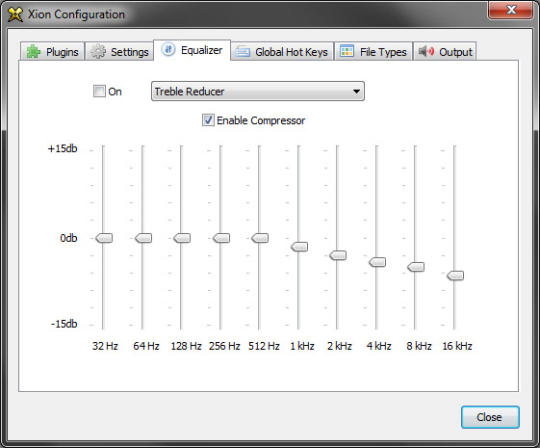Click the +15db scale label
540x448 pixels.
[x=62, y=148]
